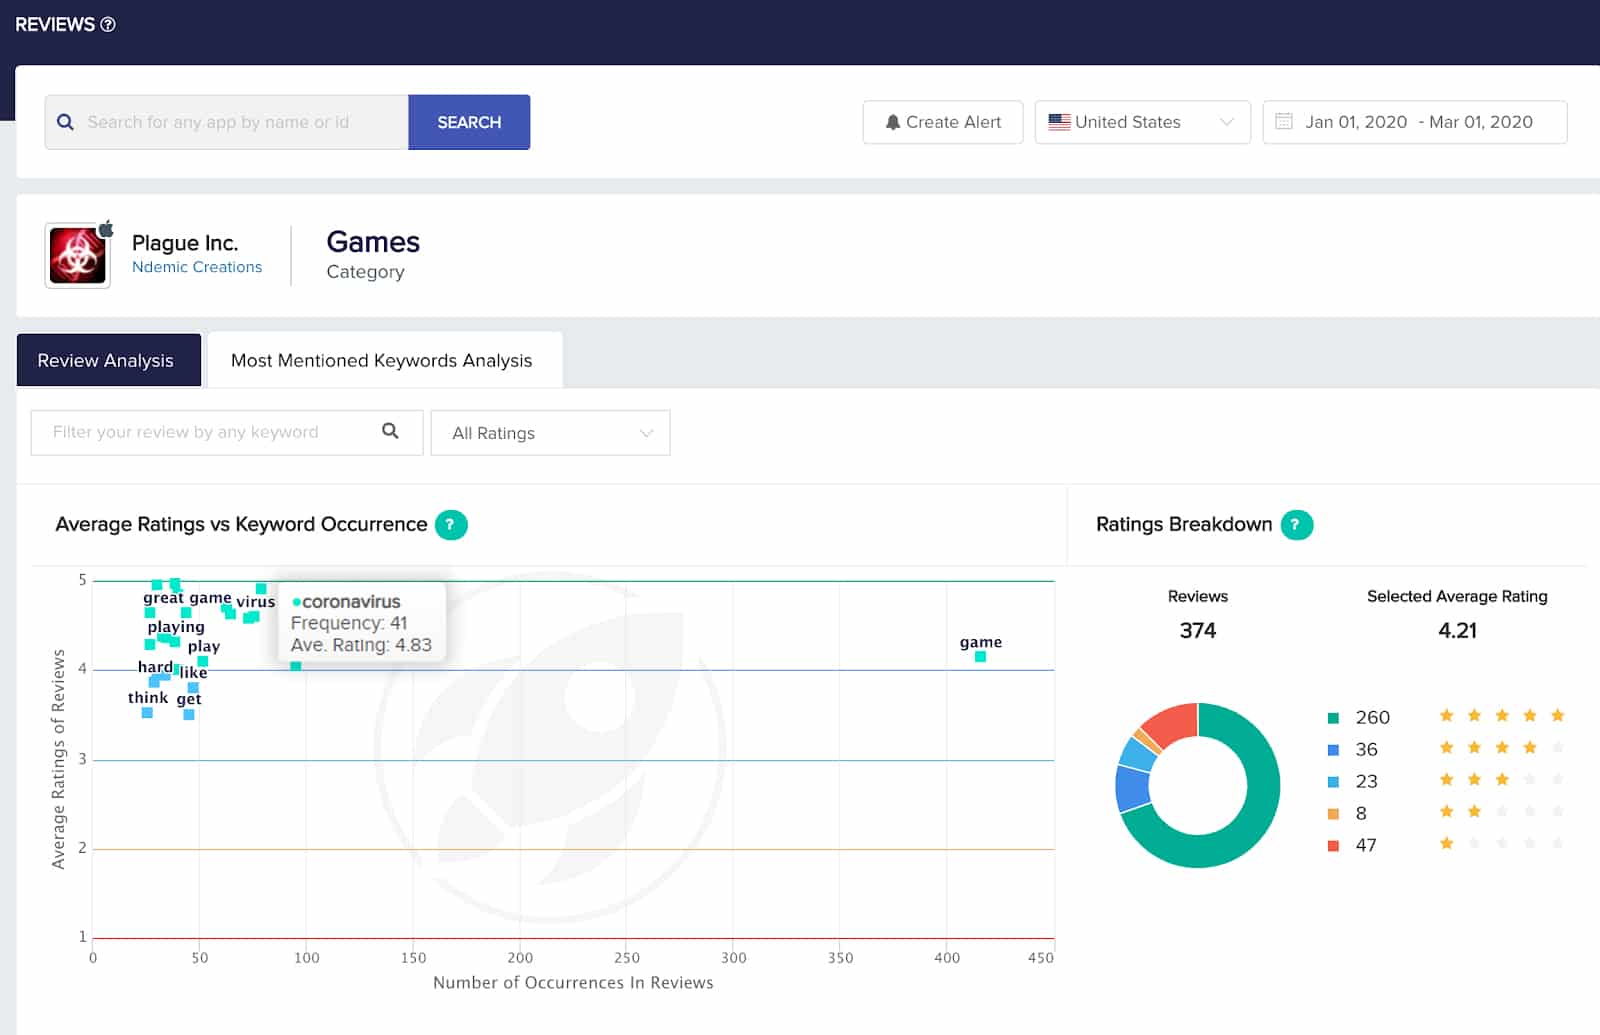
Task: Click the 'get' keyword label on chart
Action: coord(189,699)
